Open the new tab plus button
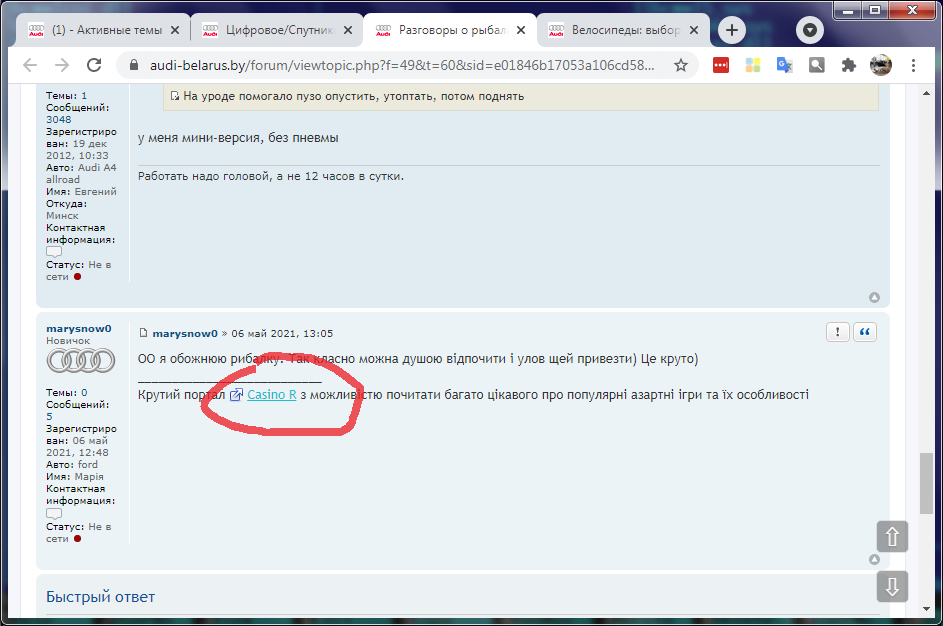 pyautogui.click(x=732, y=30)
